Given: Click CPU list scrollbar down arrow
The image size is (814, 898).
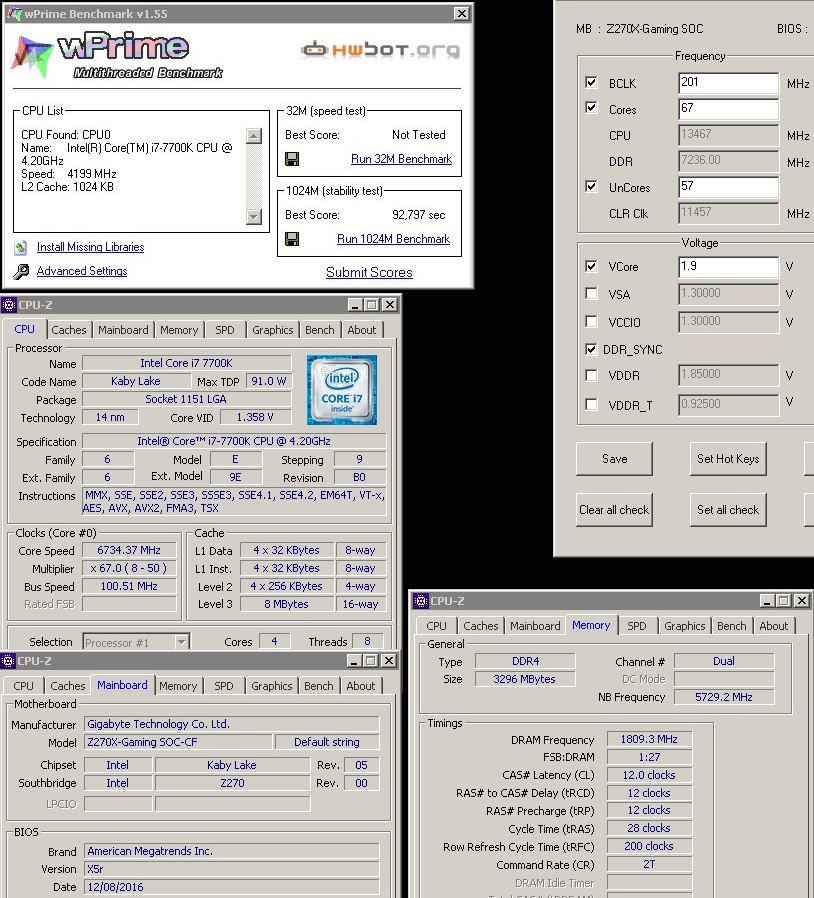Looking at the screenshot, I should [254, 216].
